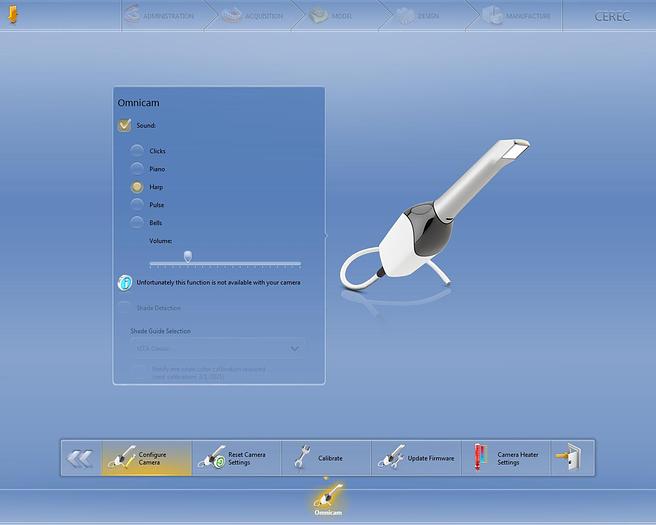Choose the Piano sound option

pyautogui.click(x=136, y=169)
